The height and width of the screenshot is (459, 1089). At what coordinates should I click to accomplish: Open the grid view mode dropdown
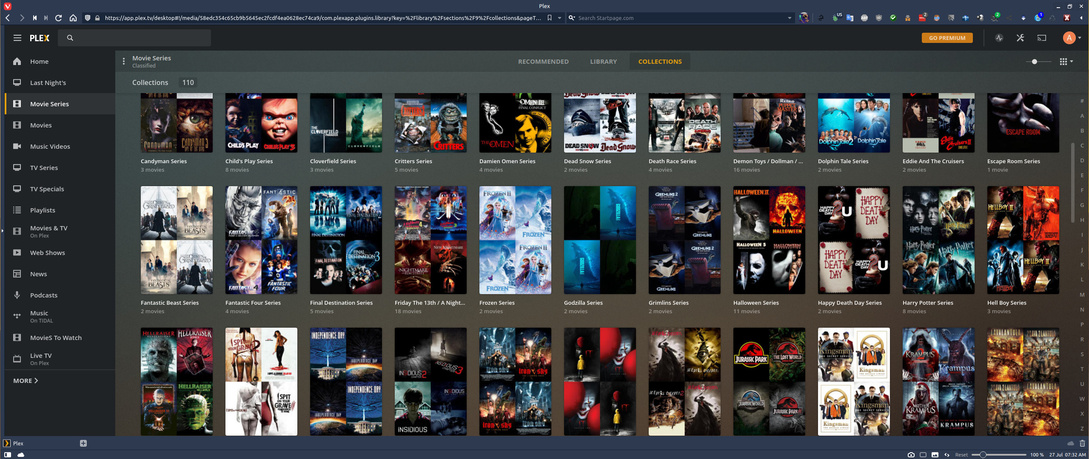tap(1066, 62)
